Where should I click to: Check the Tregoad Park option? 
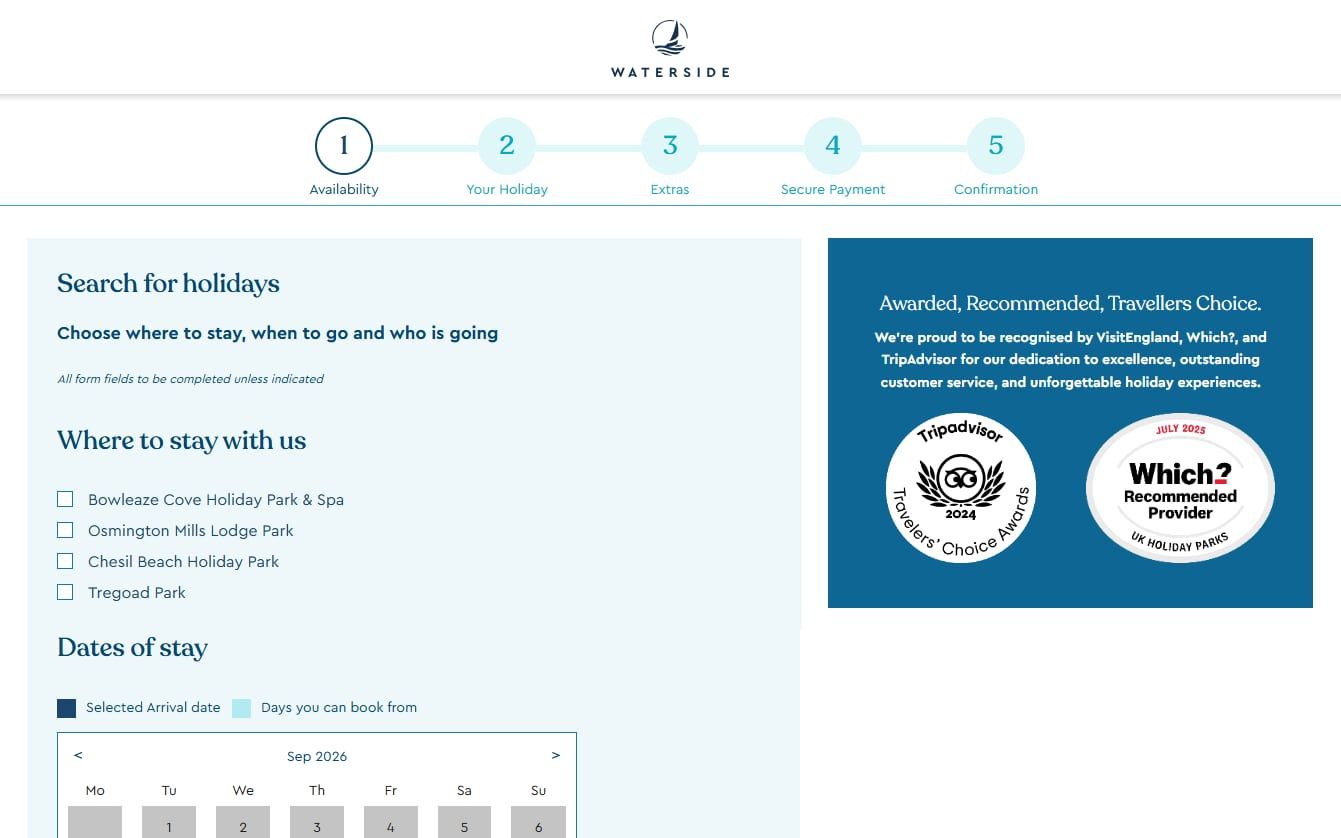point(65,592)
